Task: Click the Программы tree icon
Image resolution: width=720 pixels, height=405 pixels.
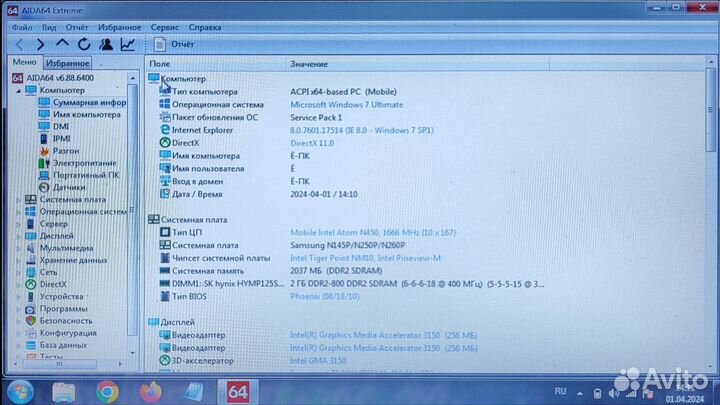Action: pos(31,309)
